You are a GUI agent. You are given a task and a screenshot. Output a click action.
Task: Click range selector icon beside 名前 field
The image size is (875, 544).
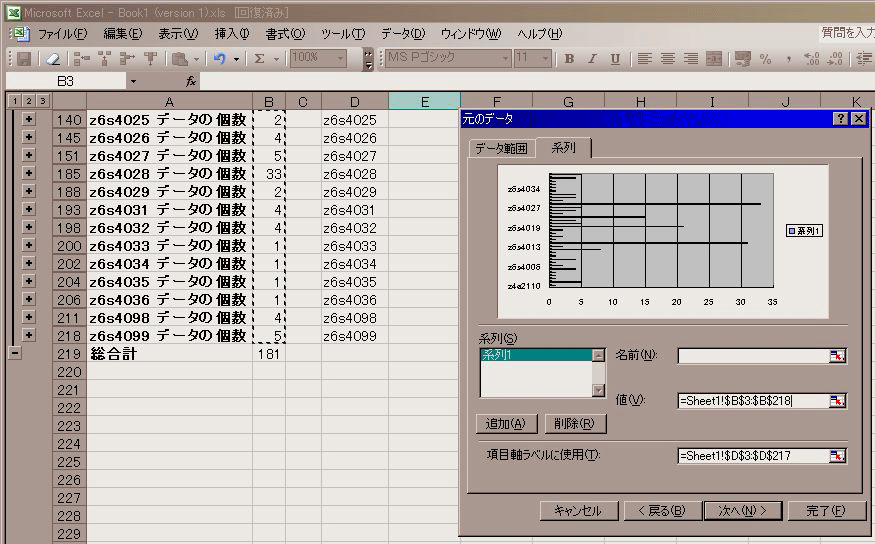(837, 356)
